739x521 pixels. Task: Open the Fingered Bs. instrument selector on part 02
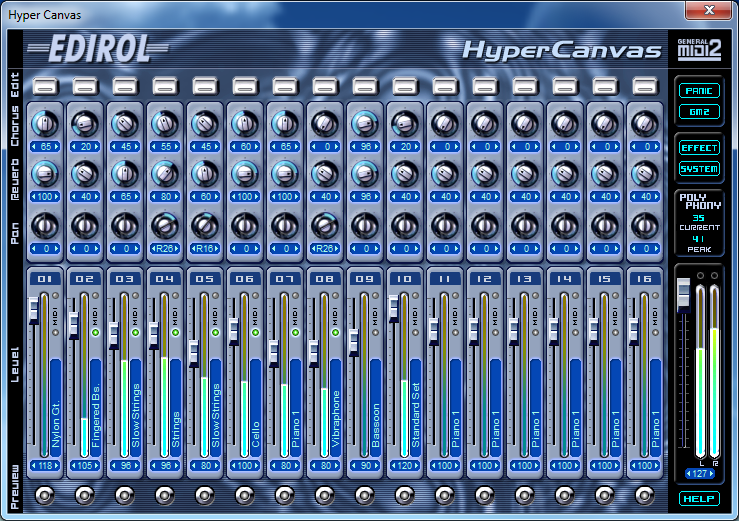(x=96, y=408)
